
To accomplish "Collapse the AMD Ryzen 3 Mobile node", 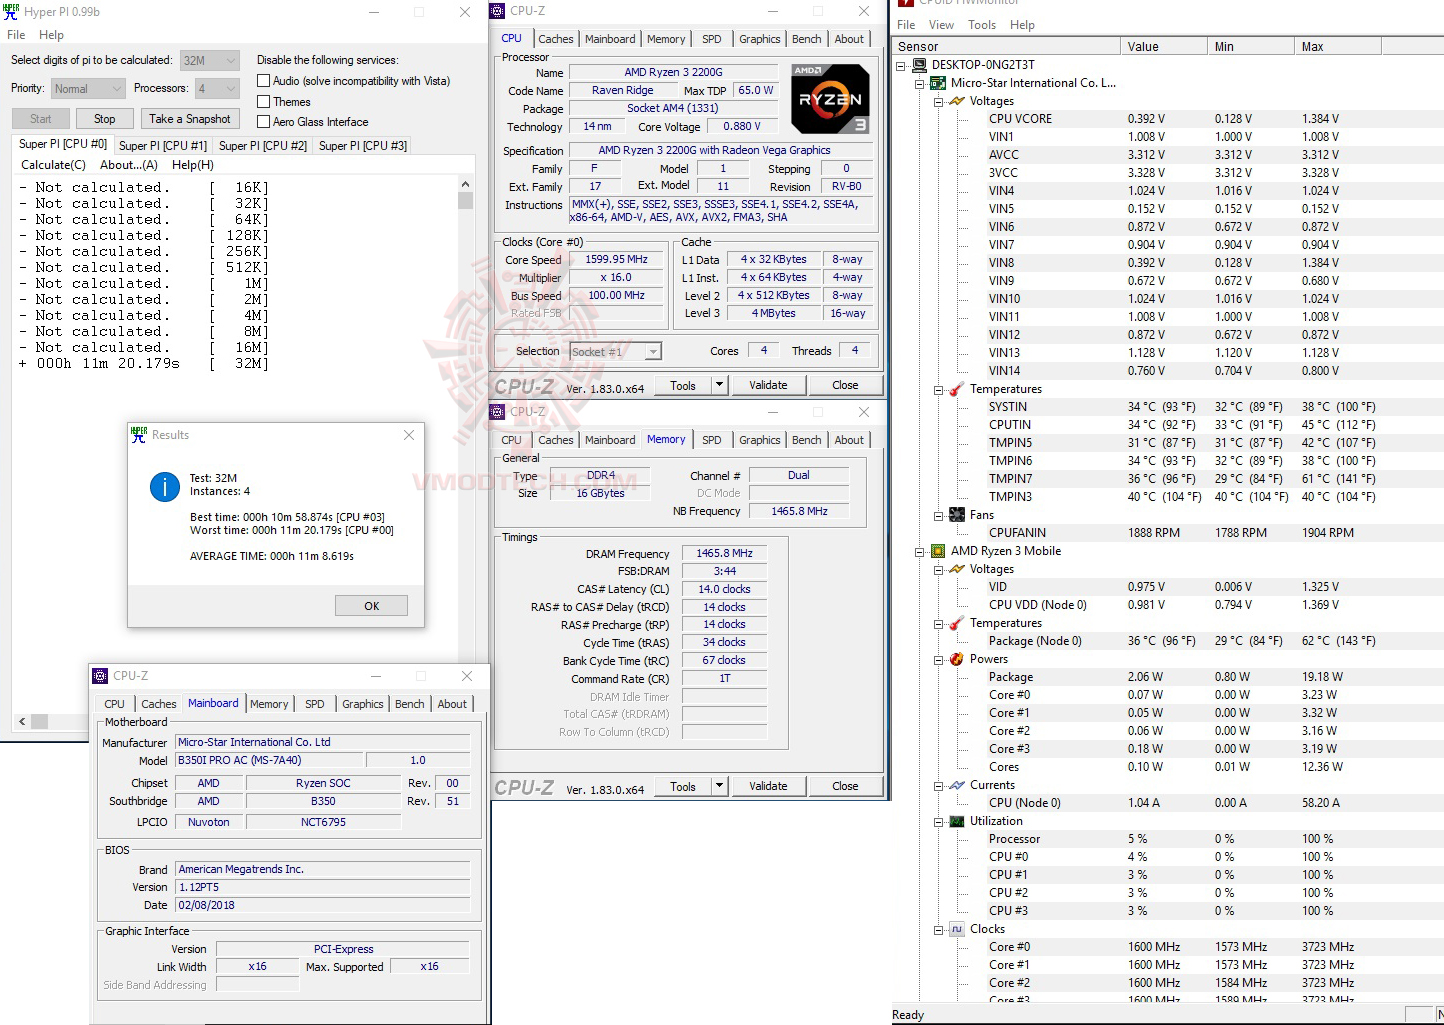I will pos(920,551).
